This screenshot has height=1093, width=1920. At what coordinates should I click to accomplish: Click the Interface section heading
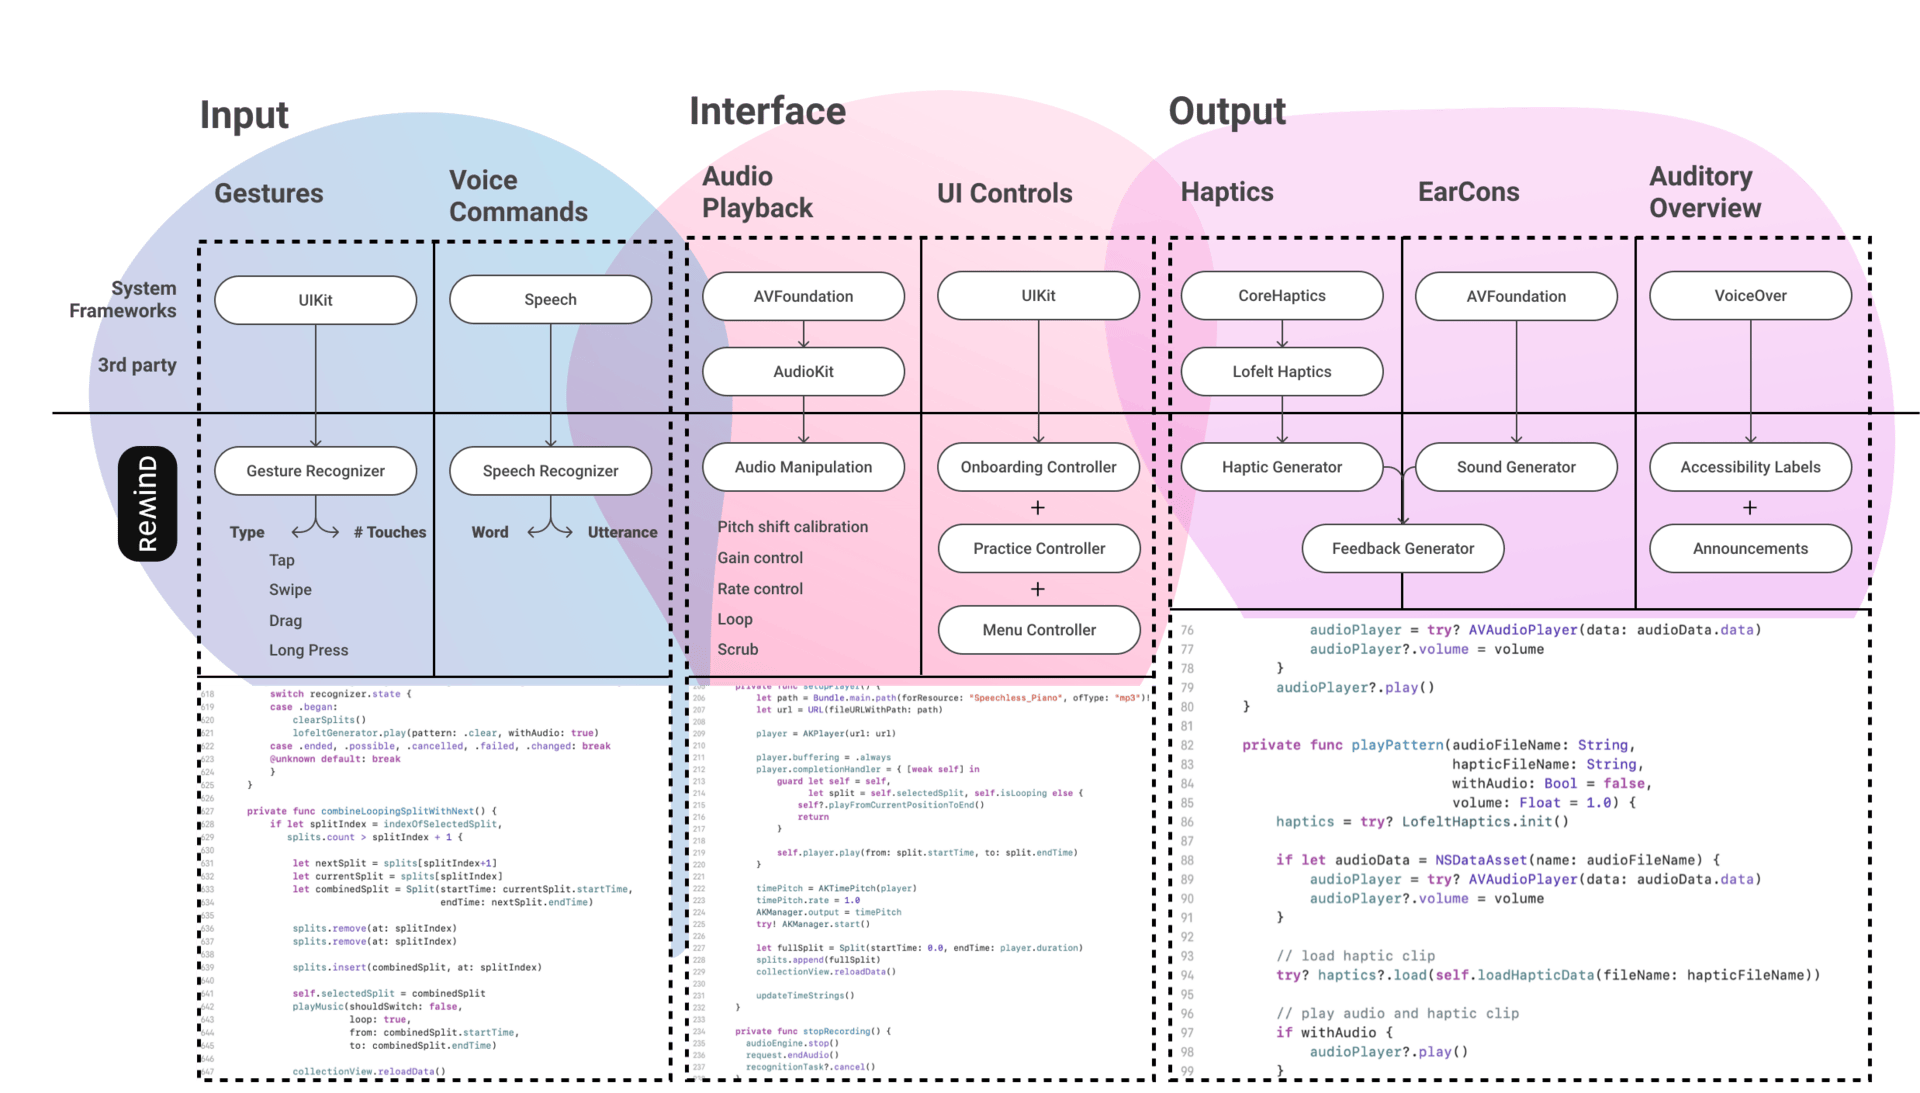pos(767,111)
